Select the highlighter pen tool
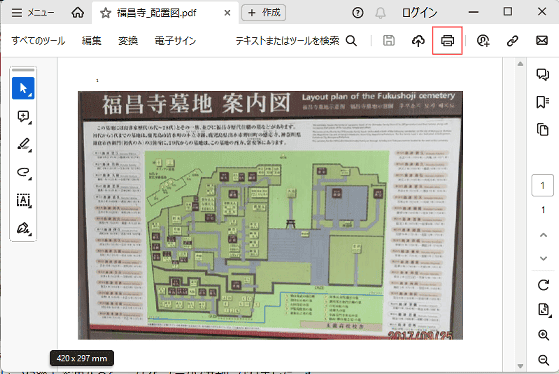Viewport: 559px width, 374px height. click(x=23, y=144)
